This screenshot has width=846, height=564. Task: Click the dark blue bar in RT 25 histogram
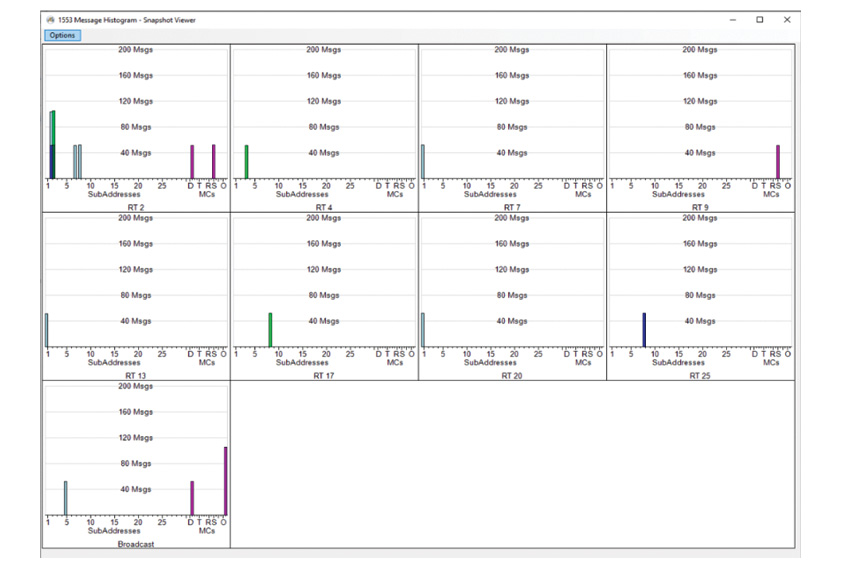644,329
